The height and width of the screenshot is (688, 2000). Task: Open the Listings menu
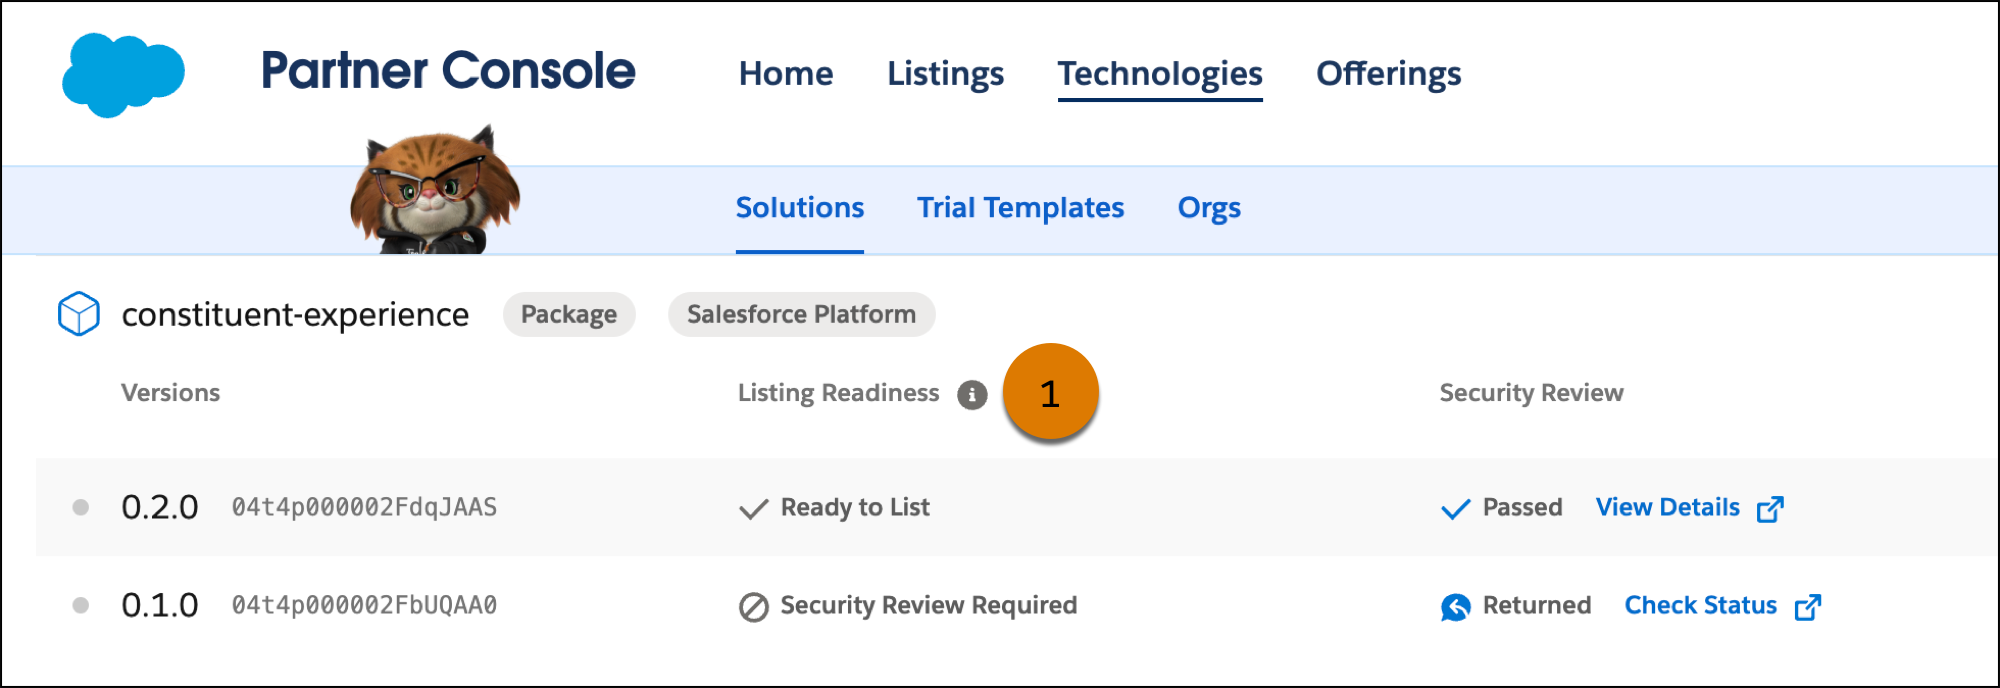click(946, 74)
